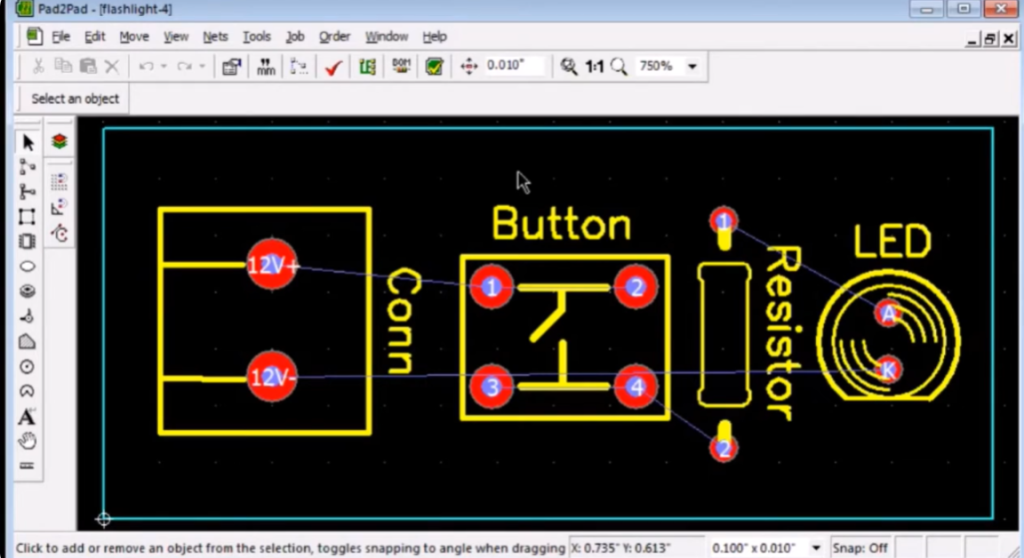The image size is (1024, 558).
Task: Open the File menu
Action: pos(61,37)
